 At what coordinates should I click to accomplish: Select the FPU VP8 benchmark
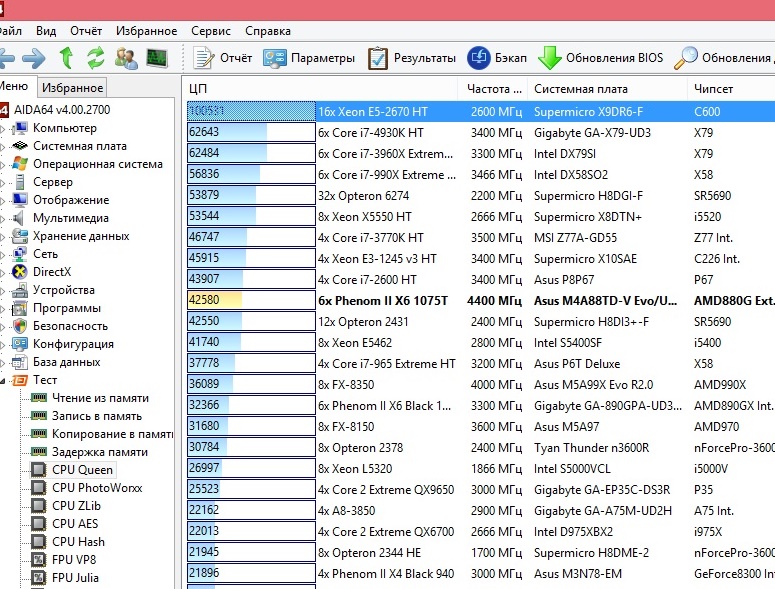[x=74, y=560]
